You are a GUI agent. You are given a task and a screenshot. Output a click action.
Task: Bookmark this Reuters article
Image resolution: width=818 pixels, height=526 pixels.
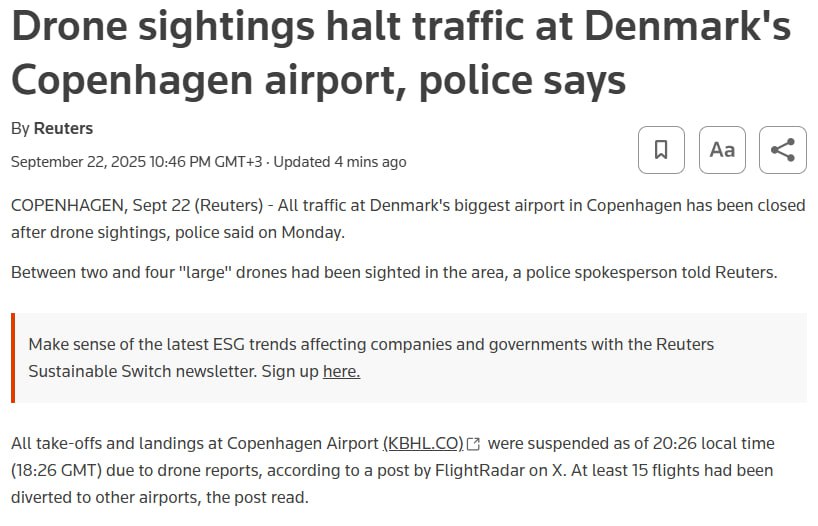(661, 150)
